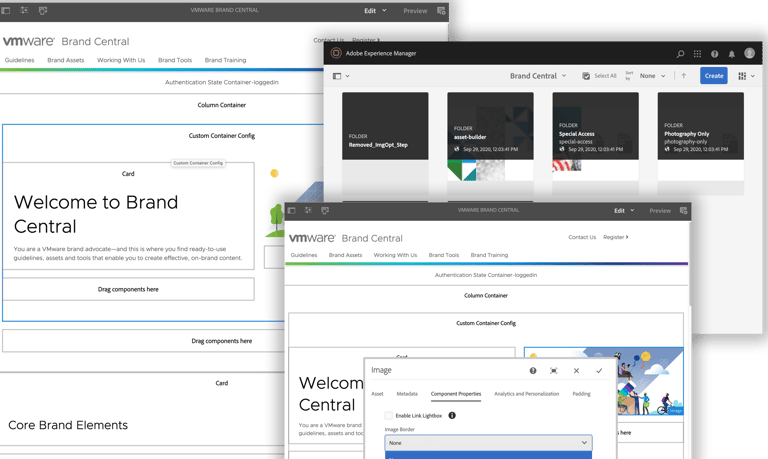Image resolution: width=768 pixels, height=459 pixels.
Task: Open annotate icon beside Preview in back-left window
Action: coord(441,10)
